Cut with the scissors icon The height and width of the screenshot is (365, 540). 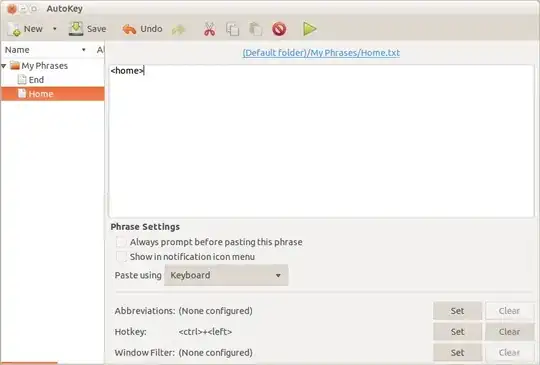(x=209, y=29)
